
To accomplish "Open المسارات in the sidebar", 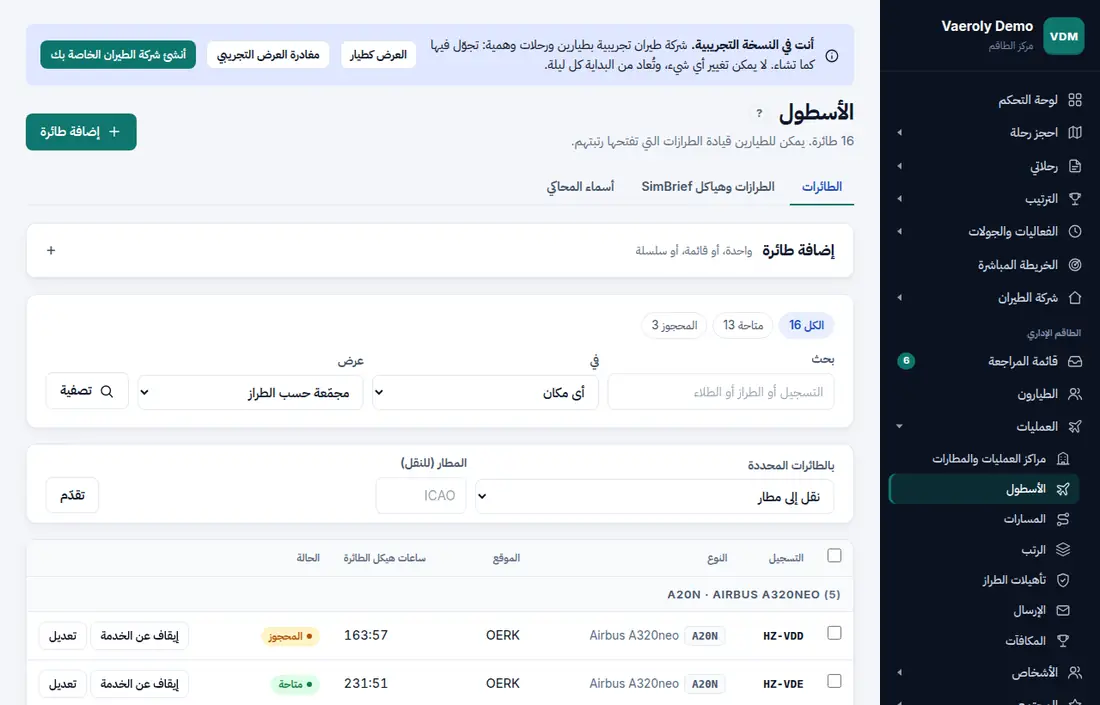I will point(1025,519).
